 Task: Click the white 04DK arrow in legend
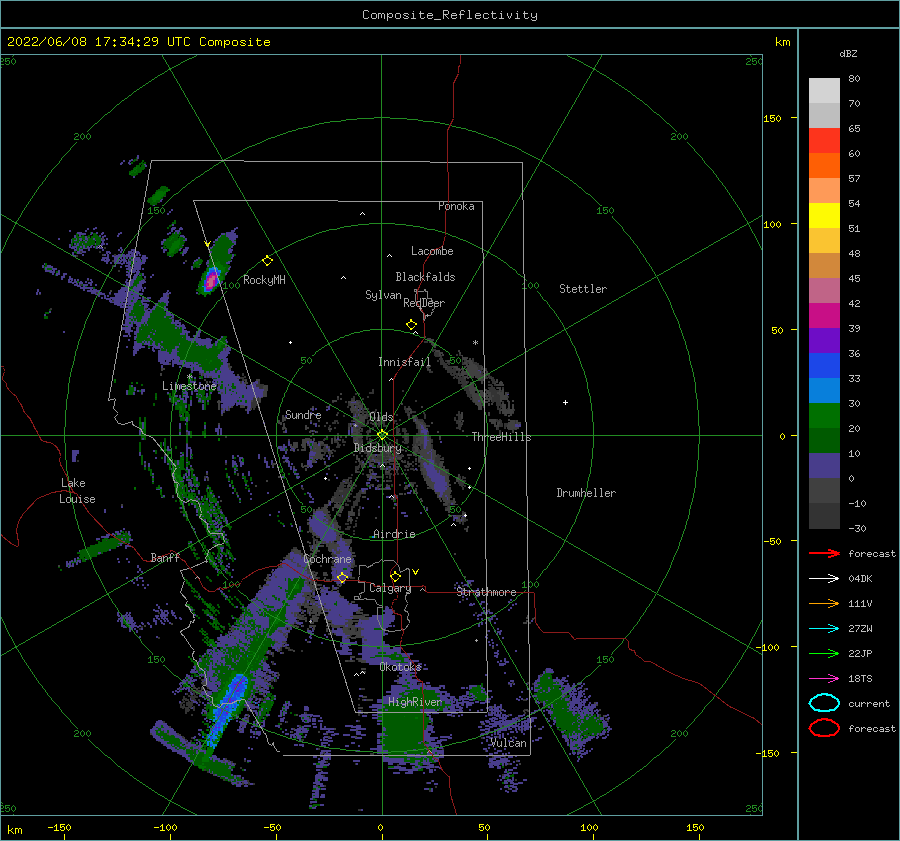[824, 578]
